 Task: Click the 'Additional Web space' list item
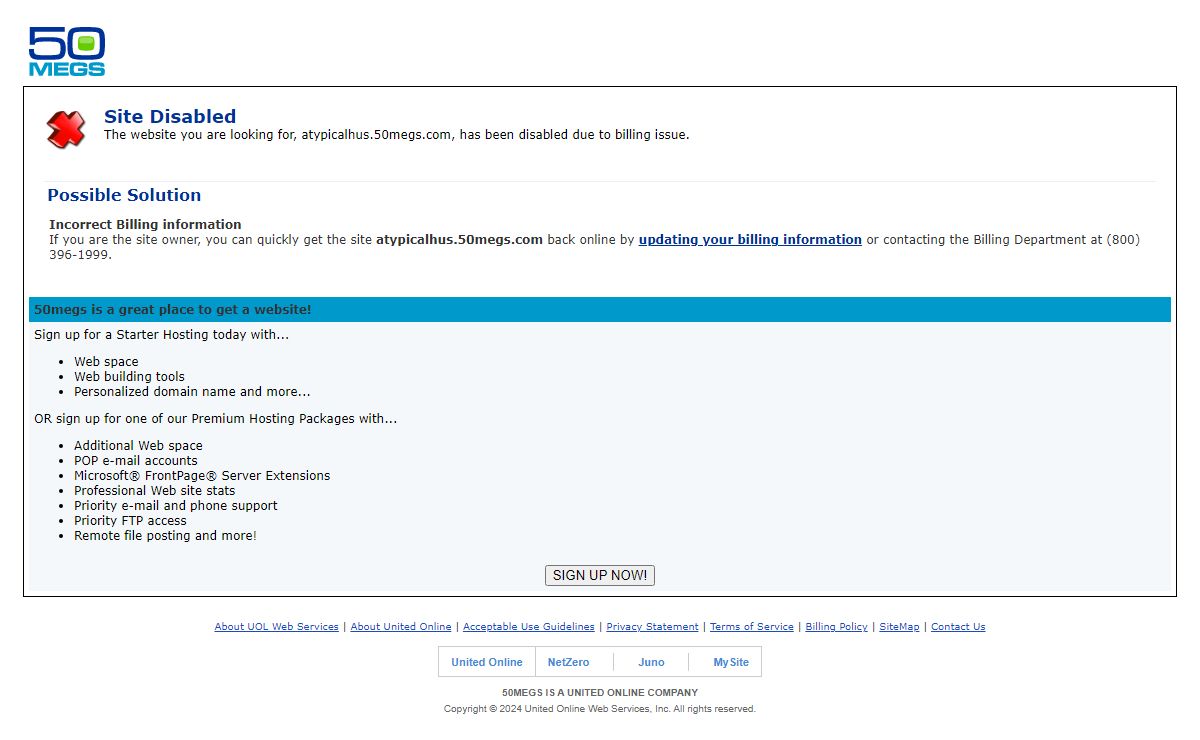coord(138,446)
